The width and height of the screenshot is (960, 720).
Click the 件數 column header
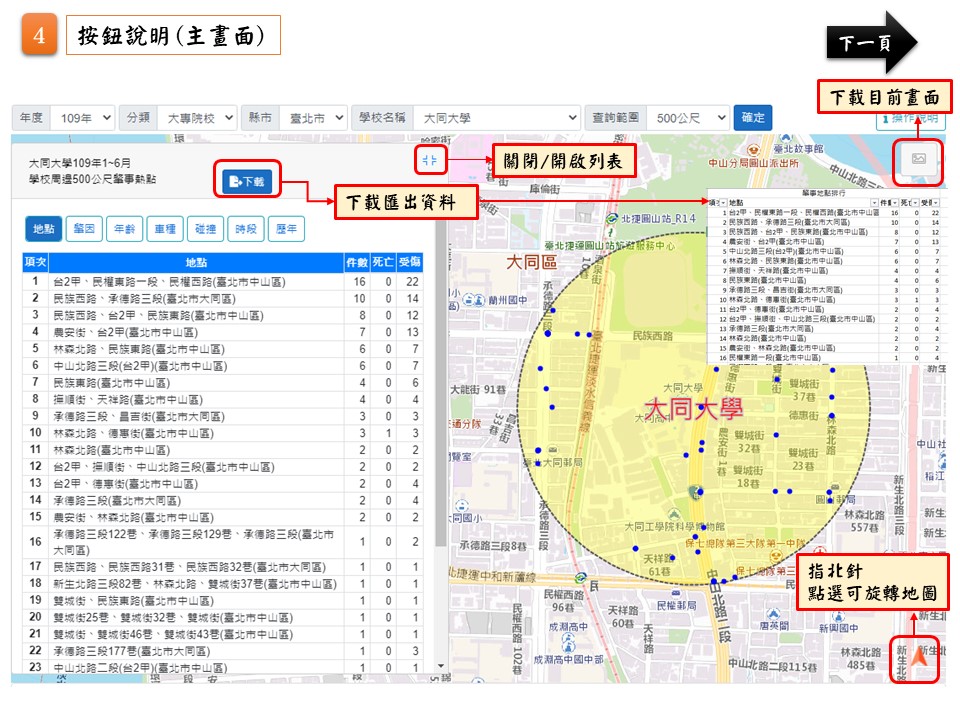click(x=357, y=262)
